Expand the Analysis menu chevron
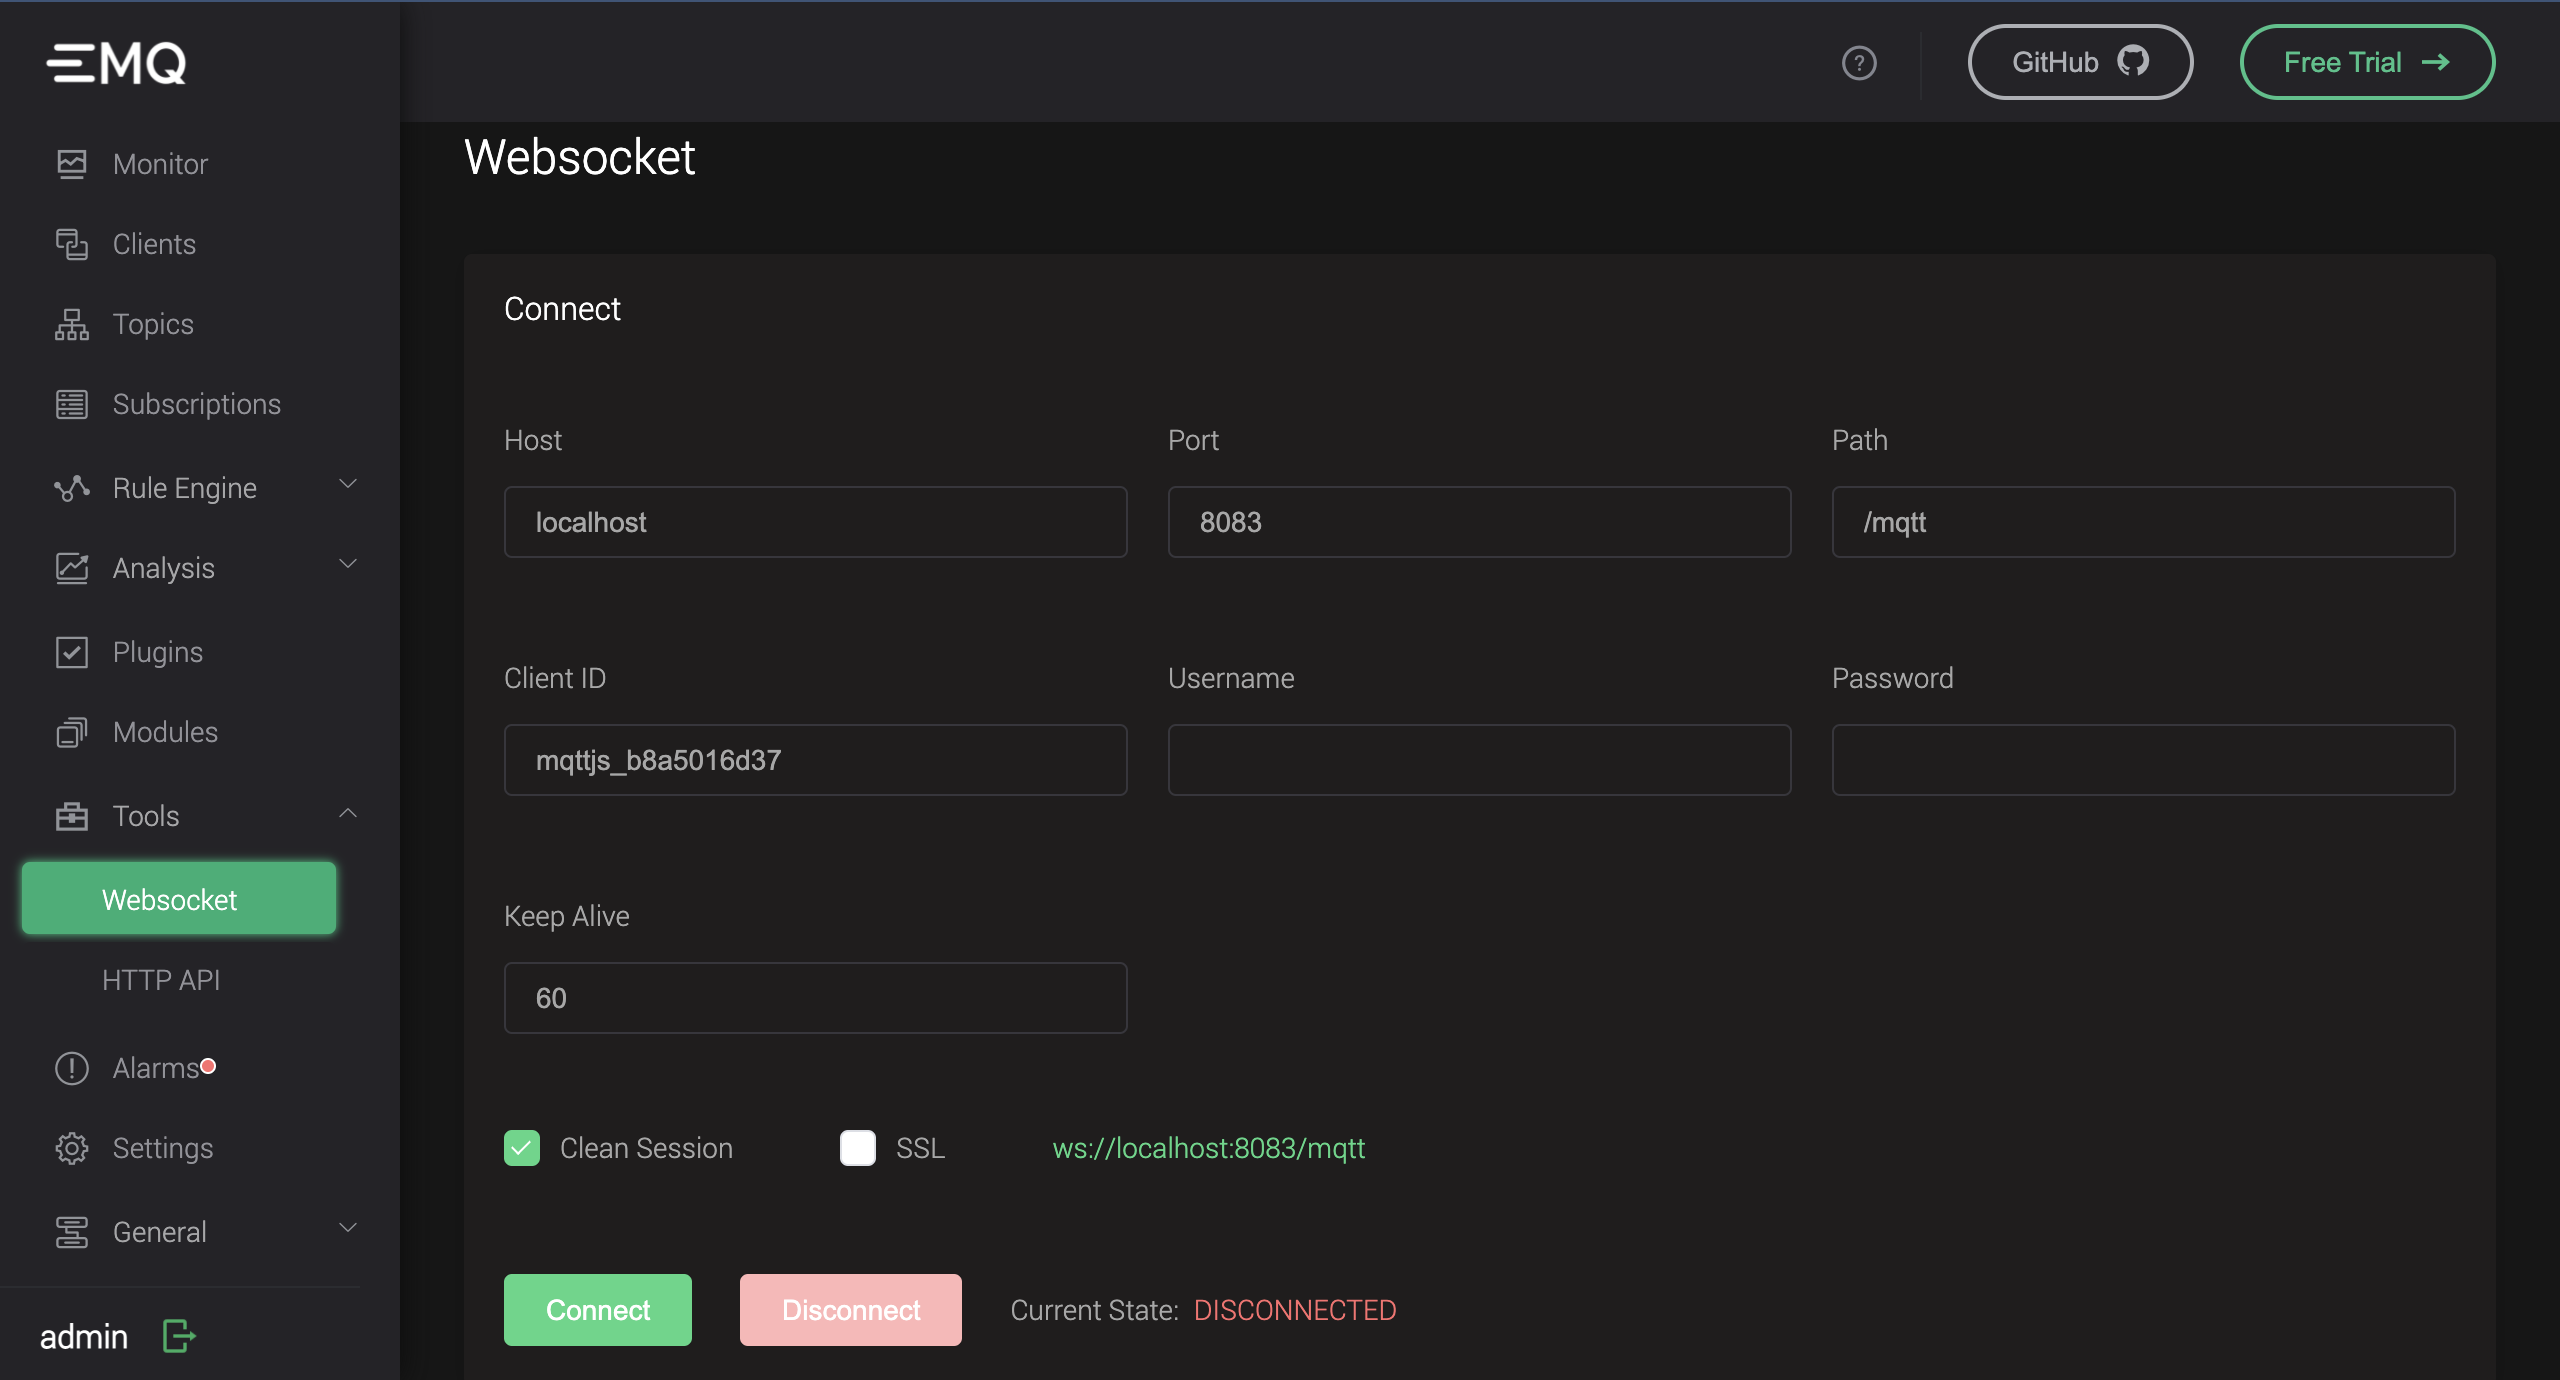 tap(348, 565)
